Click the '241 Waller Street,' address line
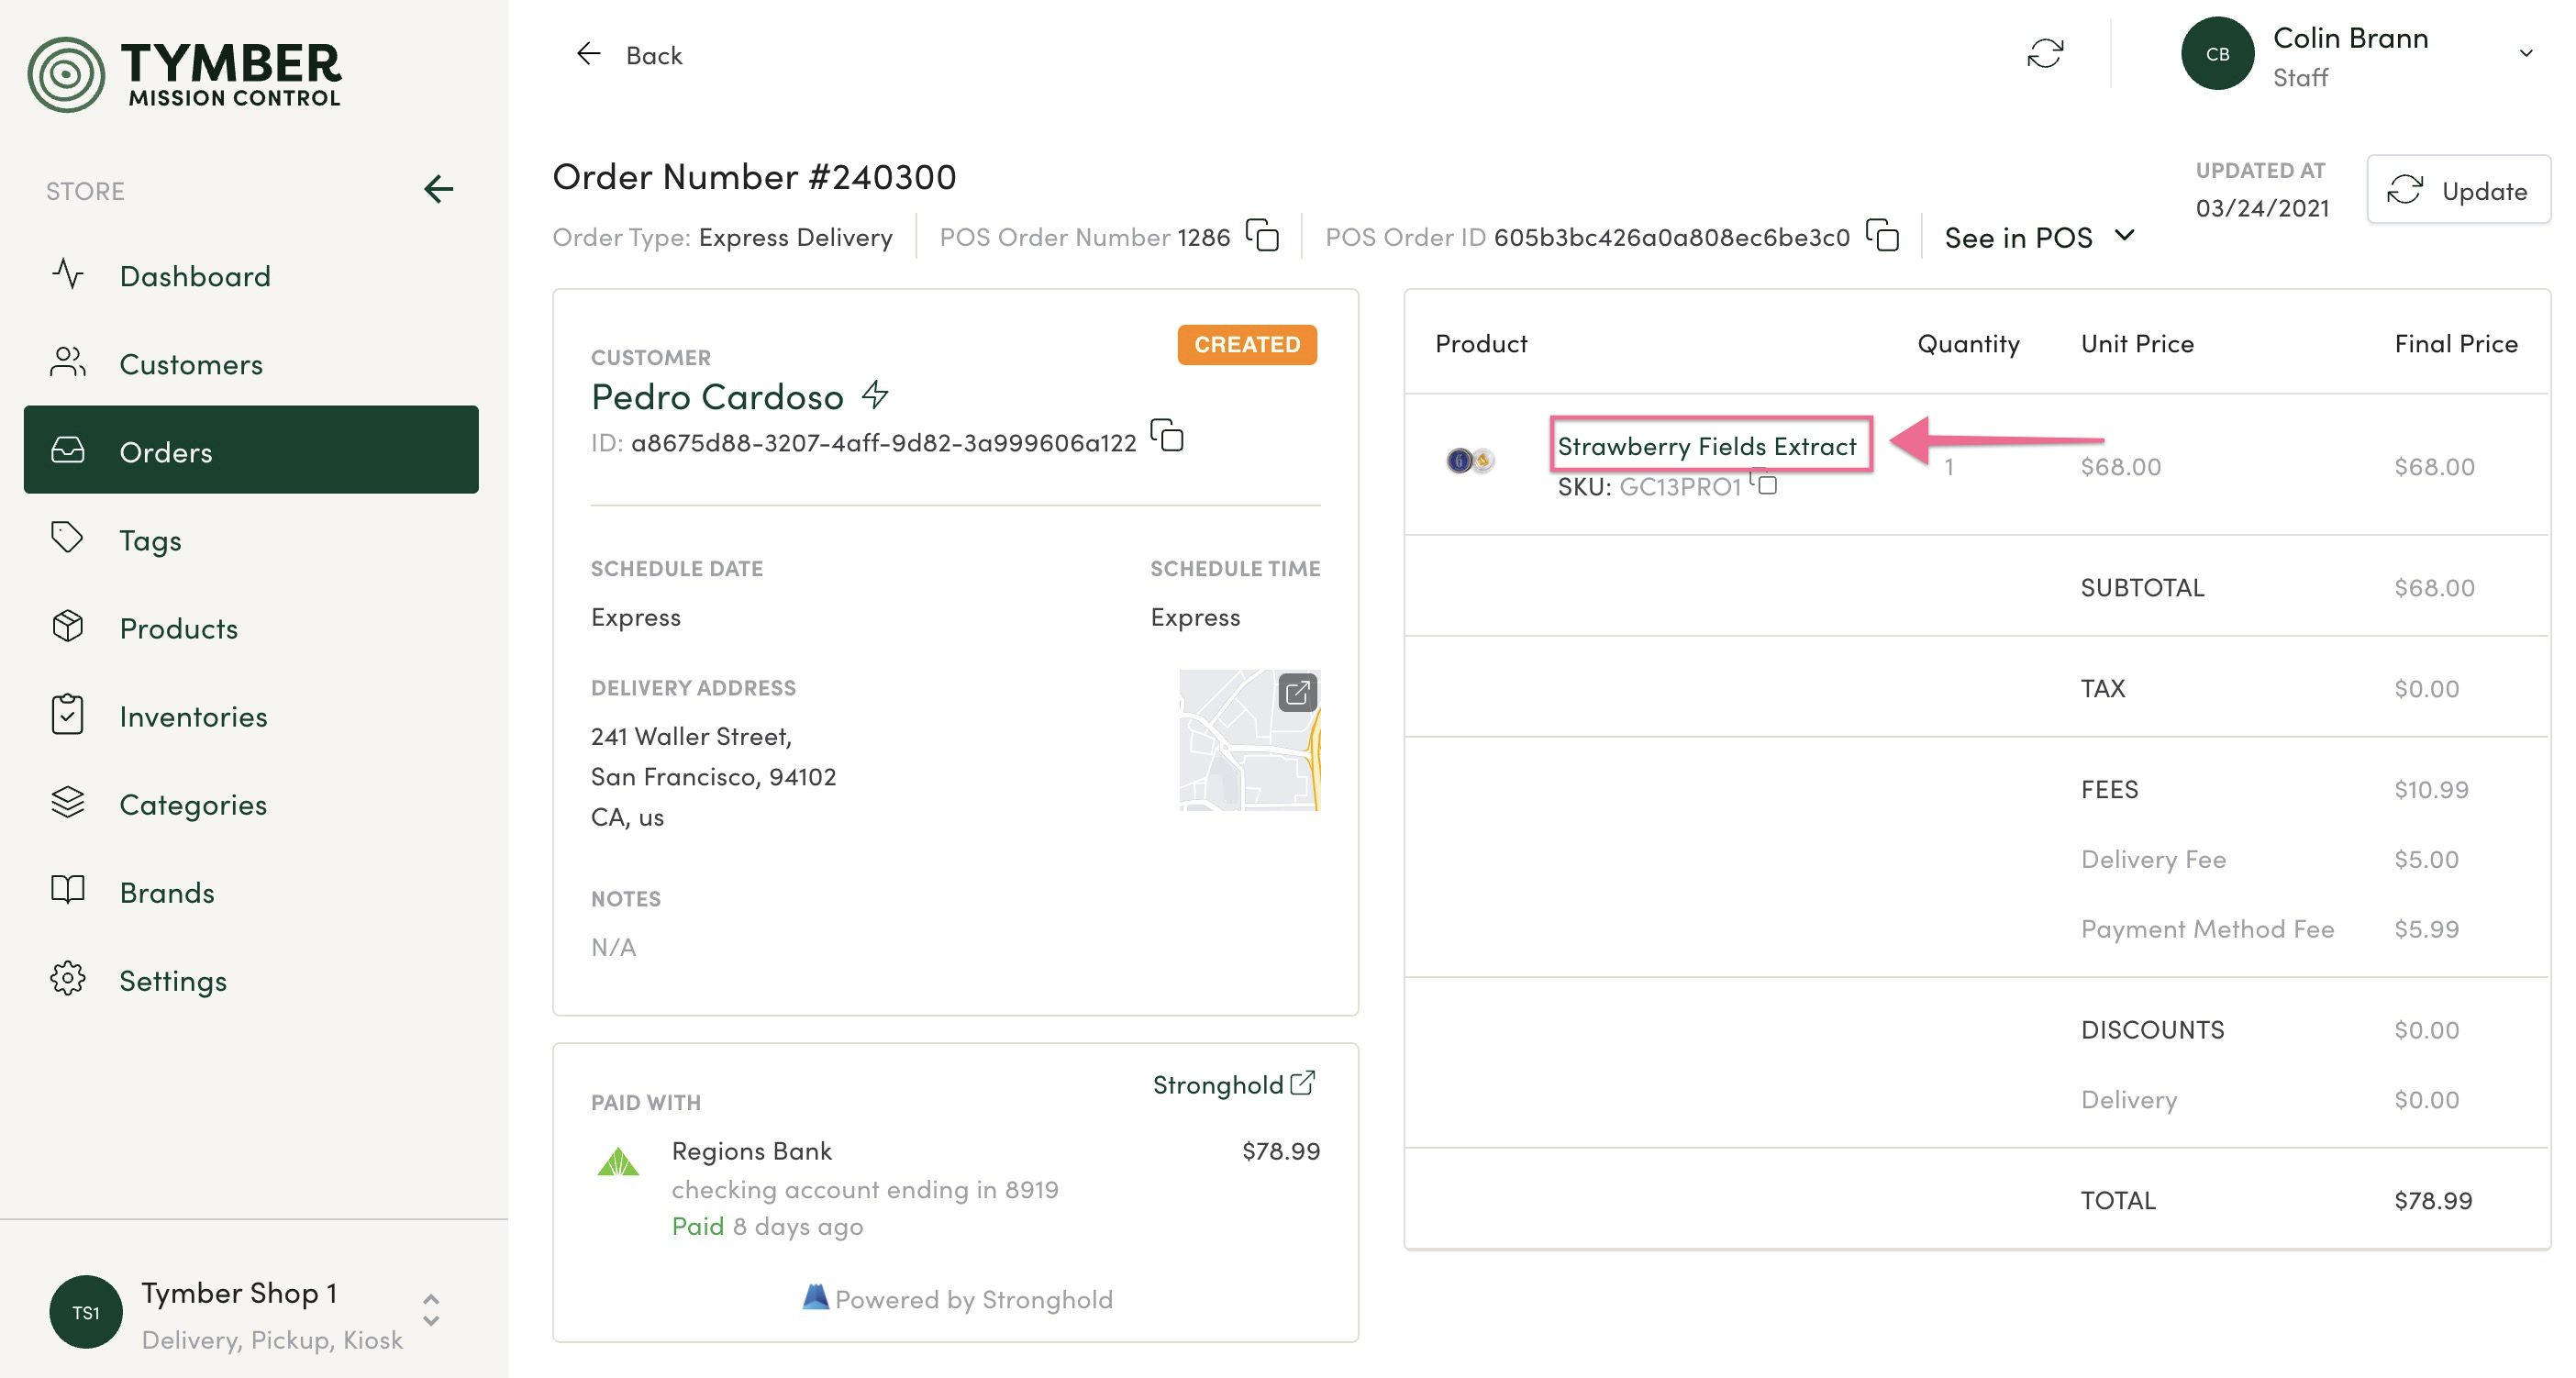 691,736
